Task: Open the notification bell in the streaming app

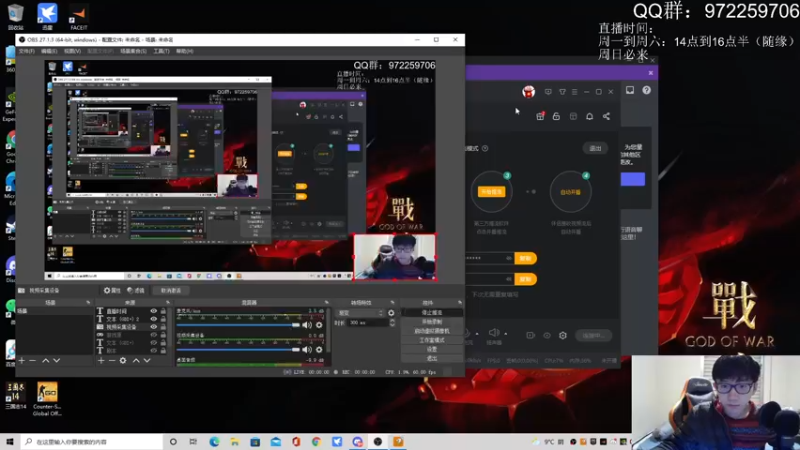Action: 589,116
